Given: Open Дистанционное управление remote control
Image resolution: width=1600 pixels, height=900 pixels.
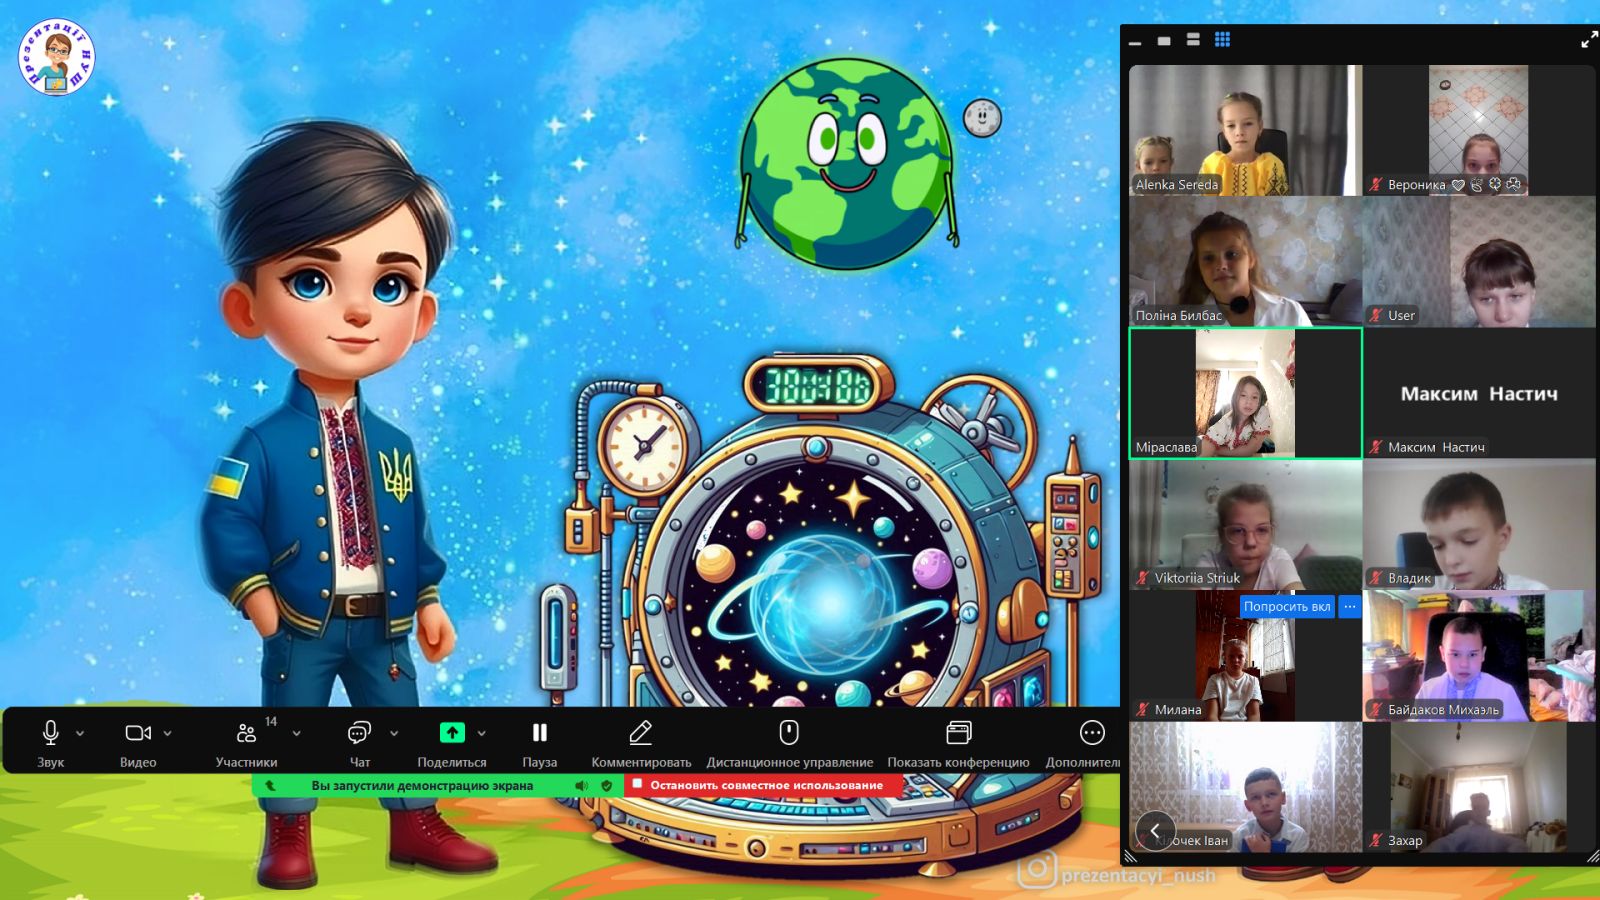Looking at the screenshot, I should pos(789,734).
